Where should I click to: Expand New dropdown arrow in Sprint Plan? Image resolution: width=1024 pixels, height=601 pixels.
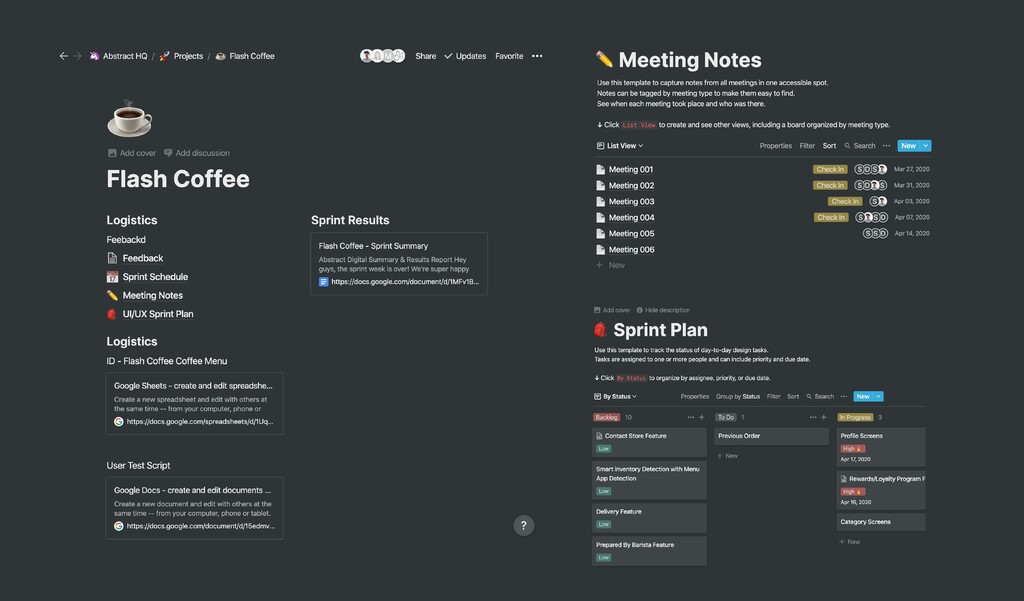pos(878,397)
